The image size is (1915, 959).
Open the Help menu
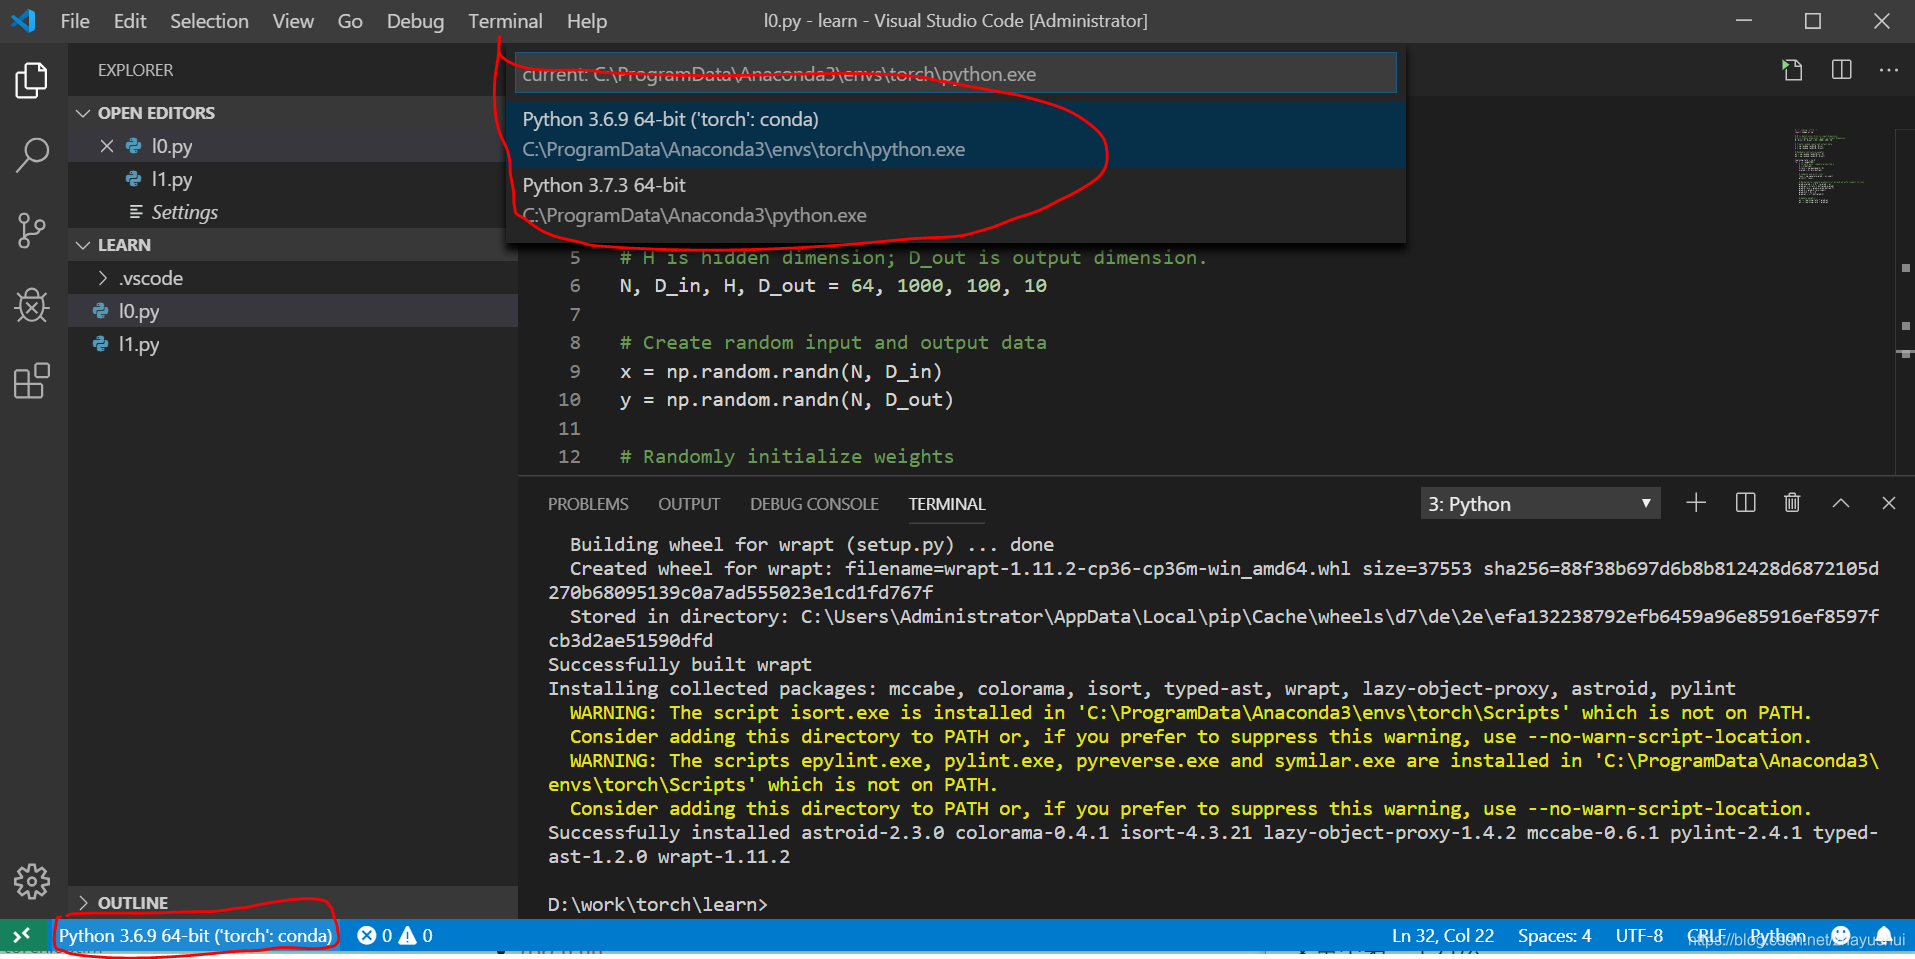click(x=586, y=21)
